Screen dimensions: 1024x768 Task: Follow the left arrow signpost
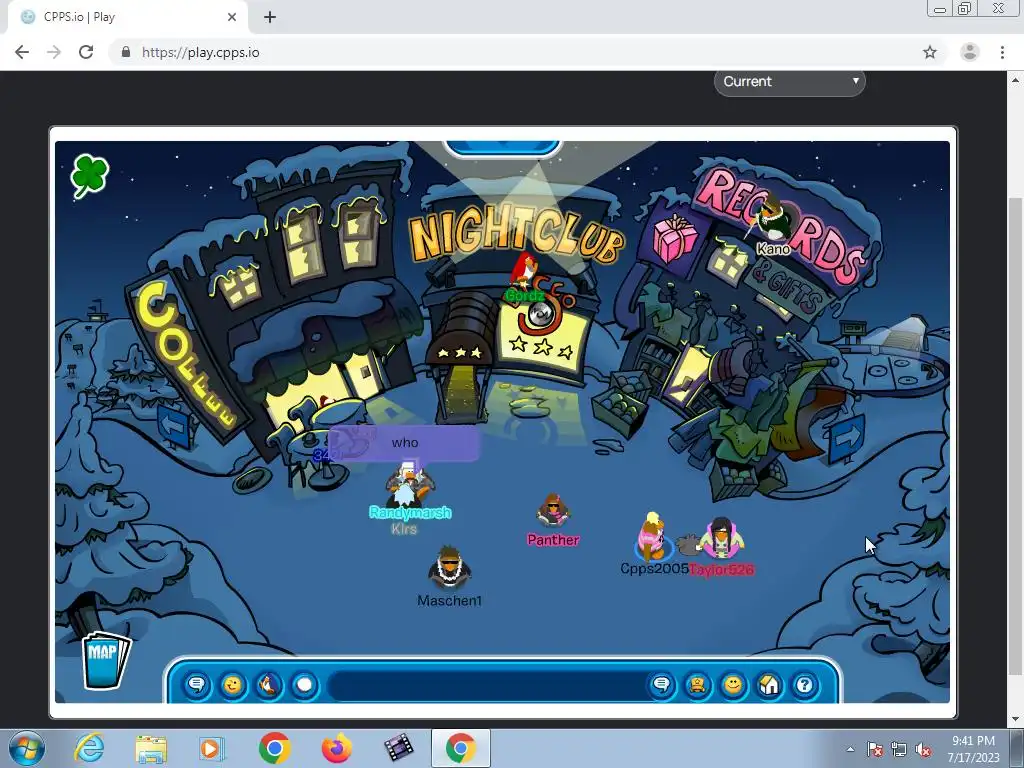[173, 426]
